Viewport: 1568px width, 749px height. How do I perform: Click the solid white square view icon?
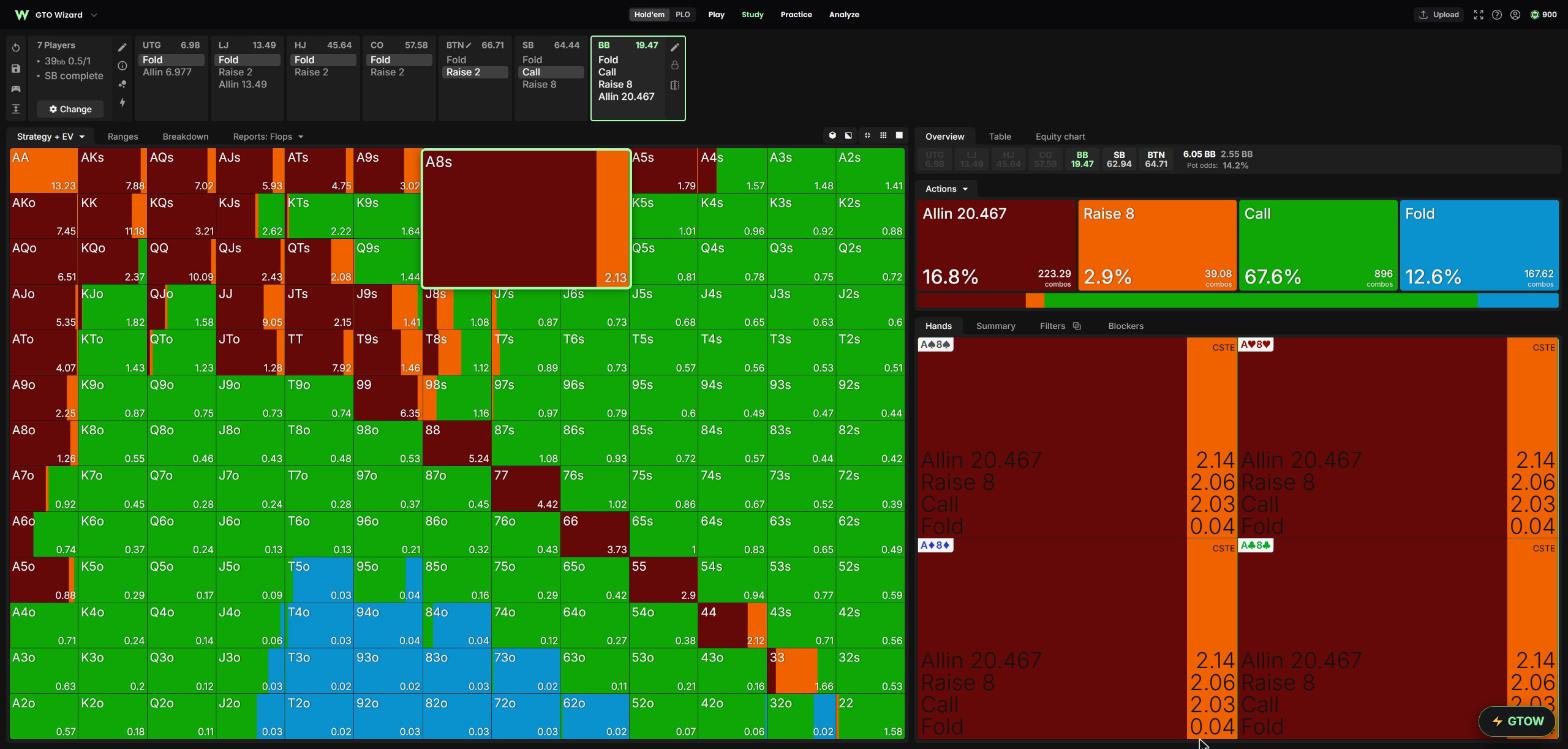(899, 136)
